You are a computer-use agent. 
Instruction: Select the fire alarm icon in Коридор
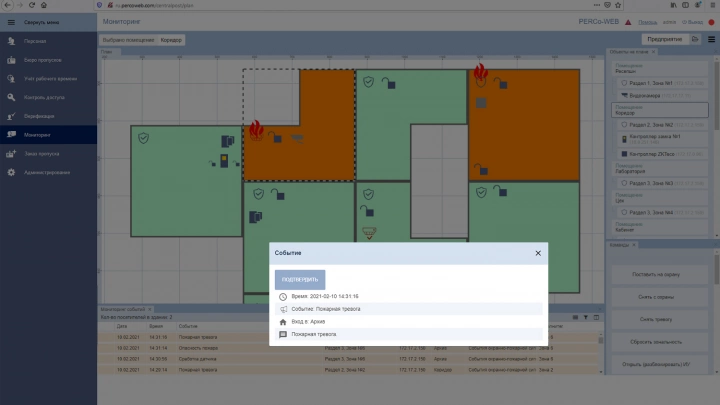[255, 129]
